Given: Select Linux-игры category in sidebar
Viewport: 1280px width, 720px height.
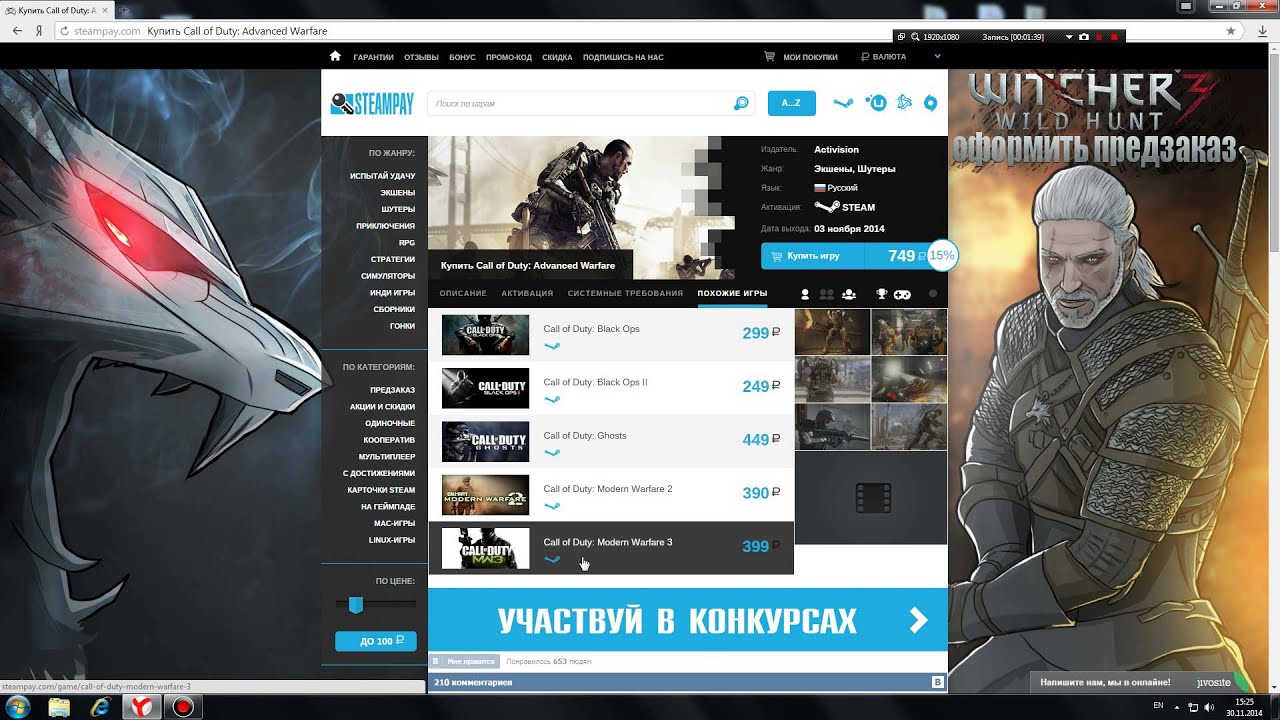Looking at the screenshot, I should [x=392, y=540].
